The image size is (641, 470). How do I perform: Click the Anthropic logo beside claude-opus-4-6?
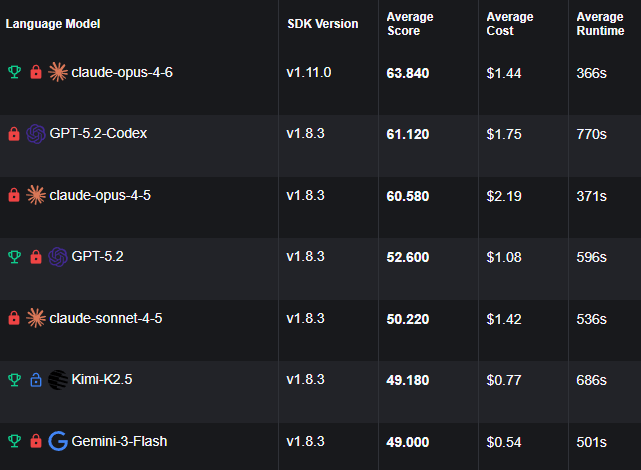coord(58,72)
